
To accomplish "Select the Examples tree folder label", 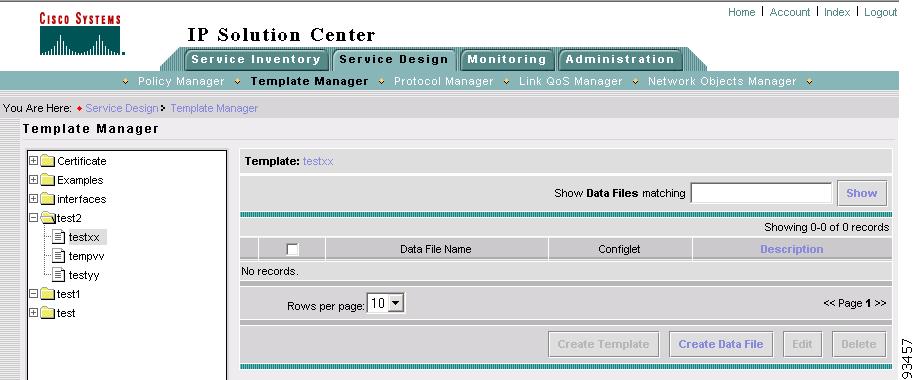I will (x=80, y=180).
